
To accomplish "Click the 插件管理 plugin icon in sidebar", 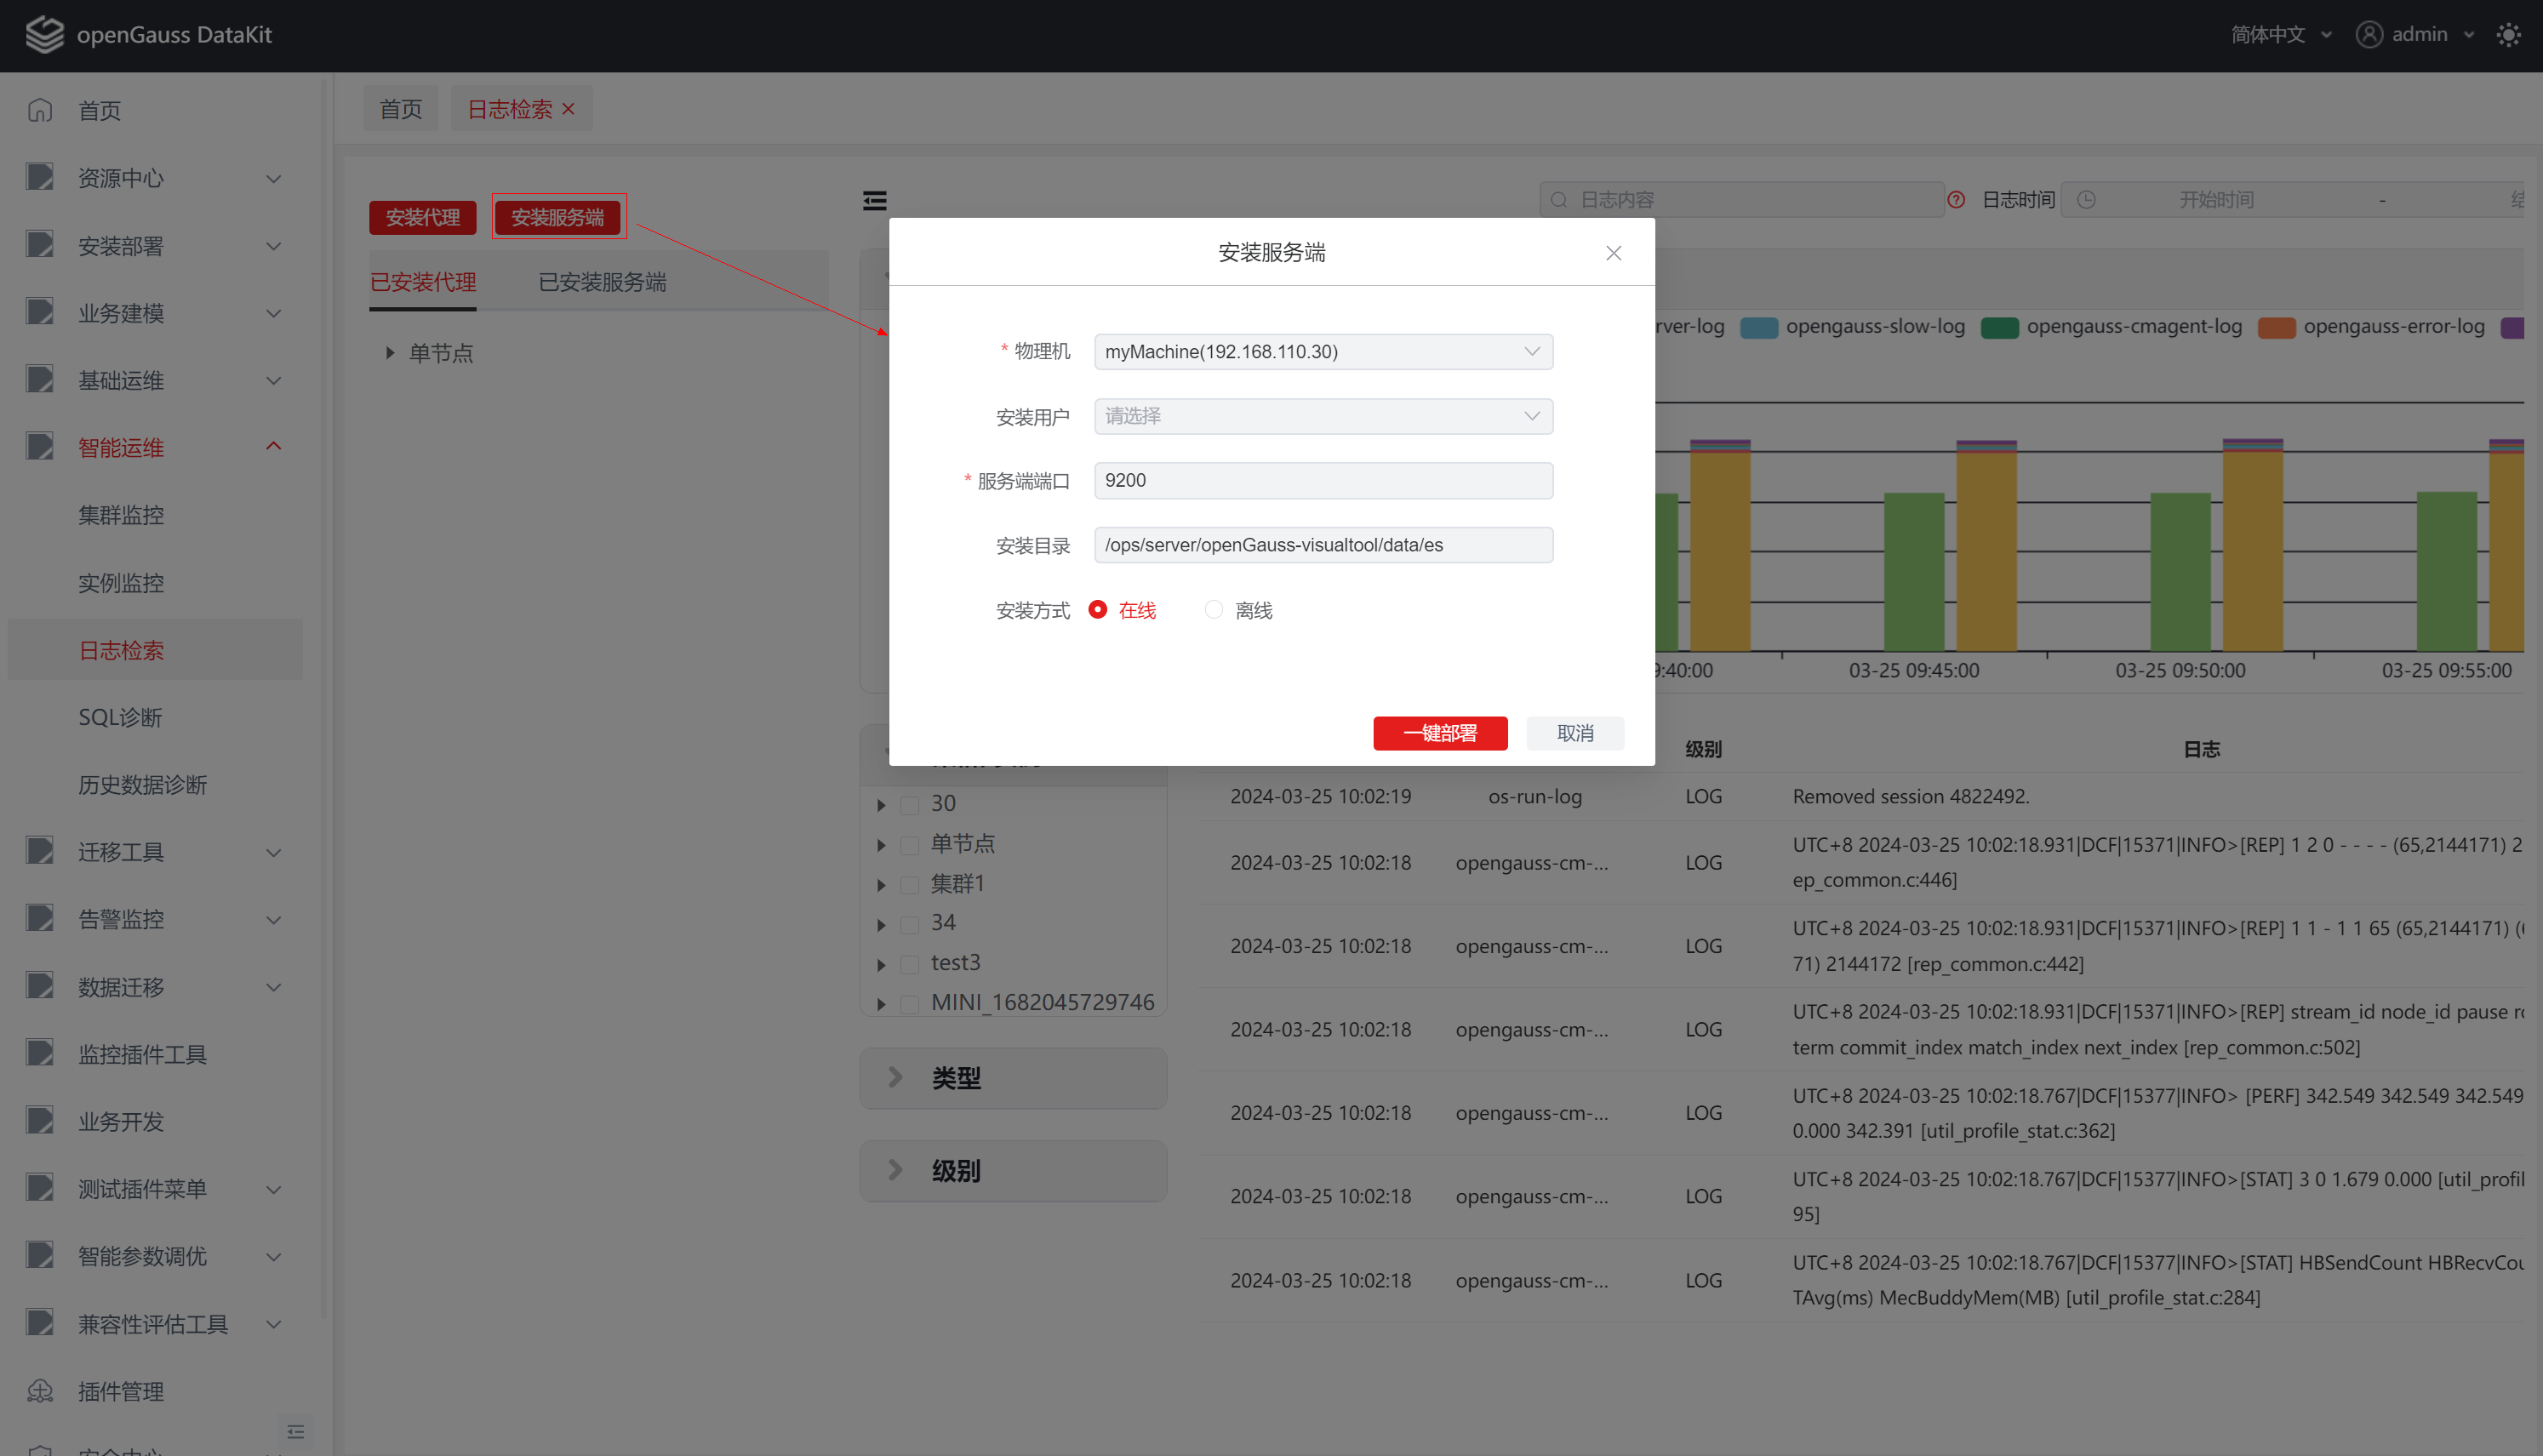I will (x=40, y=1391).
